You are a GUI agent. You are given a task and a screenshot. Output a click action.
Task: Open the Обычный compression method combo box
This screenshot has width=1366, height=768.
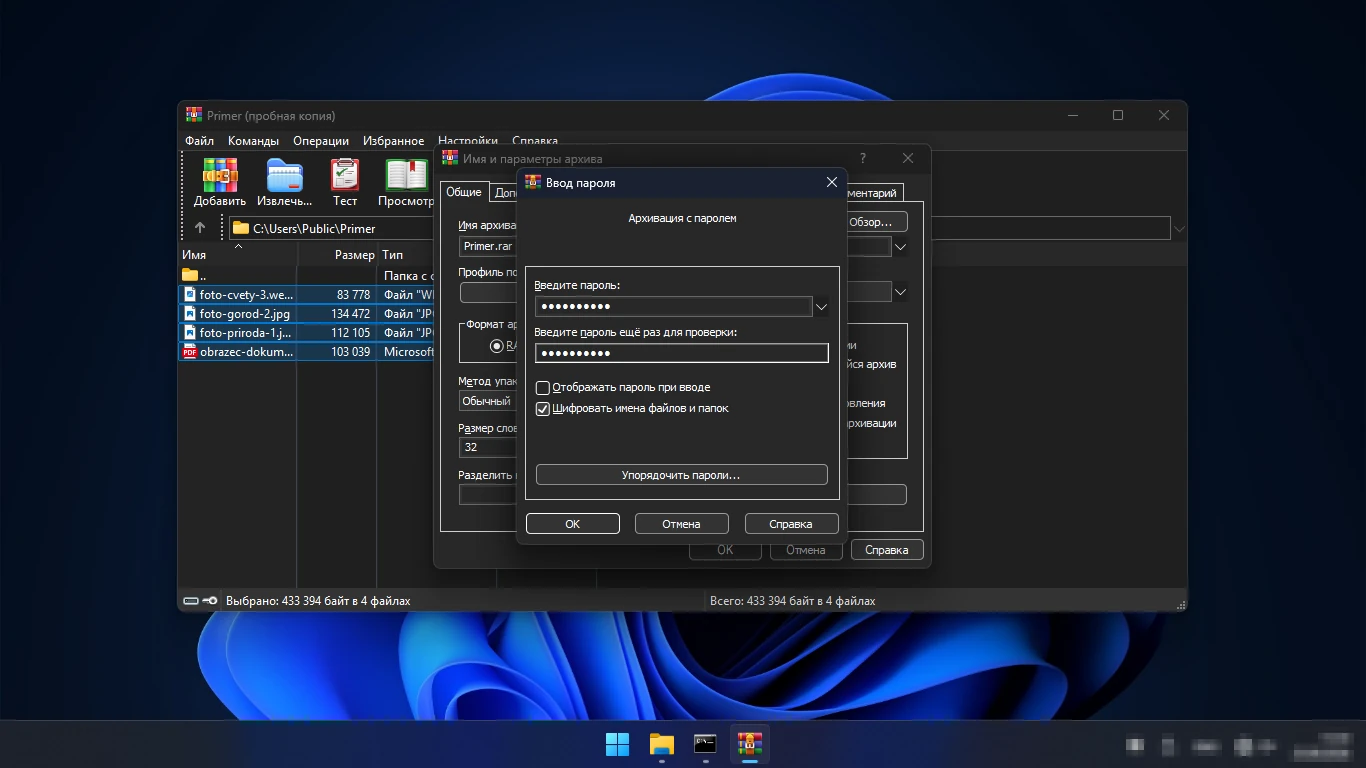tap(488, 401)
